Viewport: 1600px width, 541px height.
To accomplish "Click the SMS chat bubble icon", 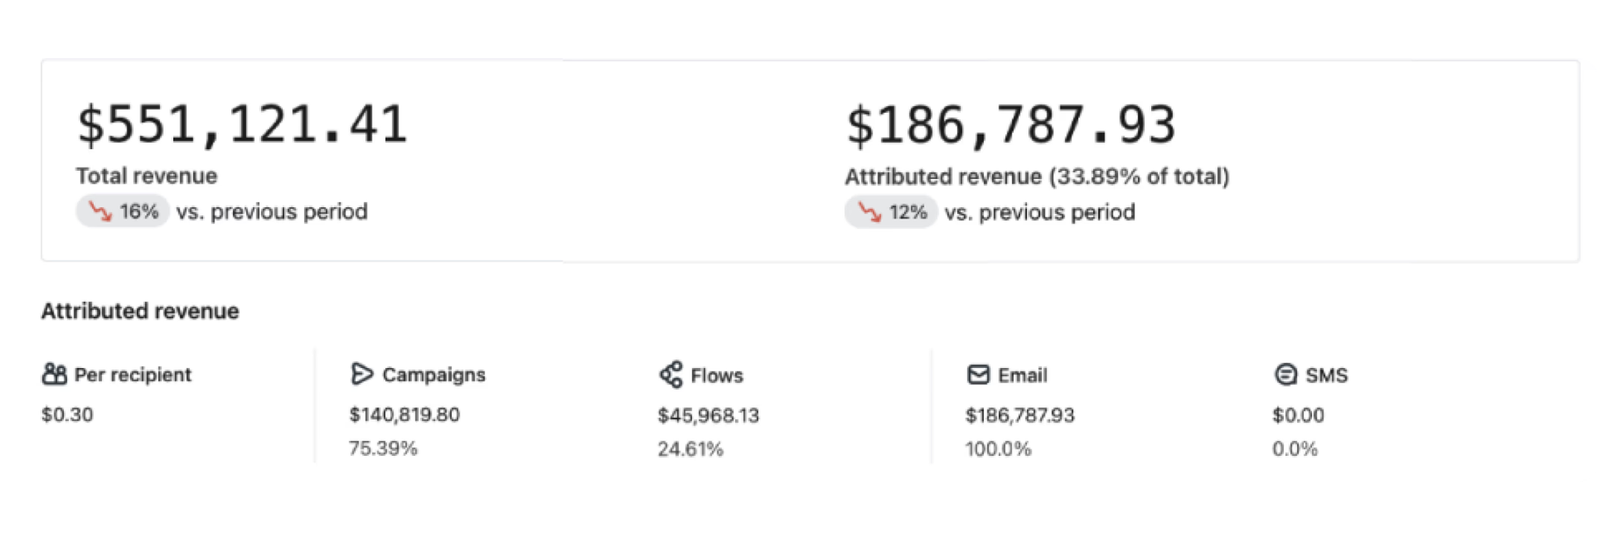I will coord(1286,375).
